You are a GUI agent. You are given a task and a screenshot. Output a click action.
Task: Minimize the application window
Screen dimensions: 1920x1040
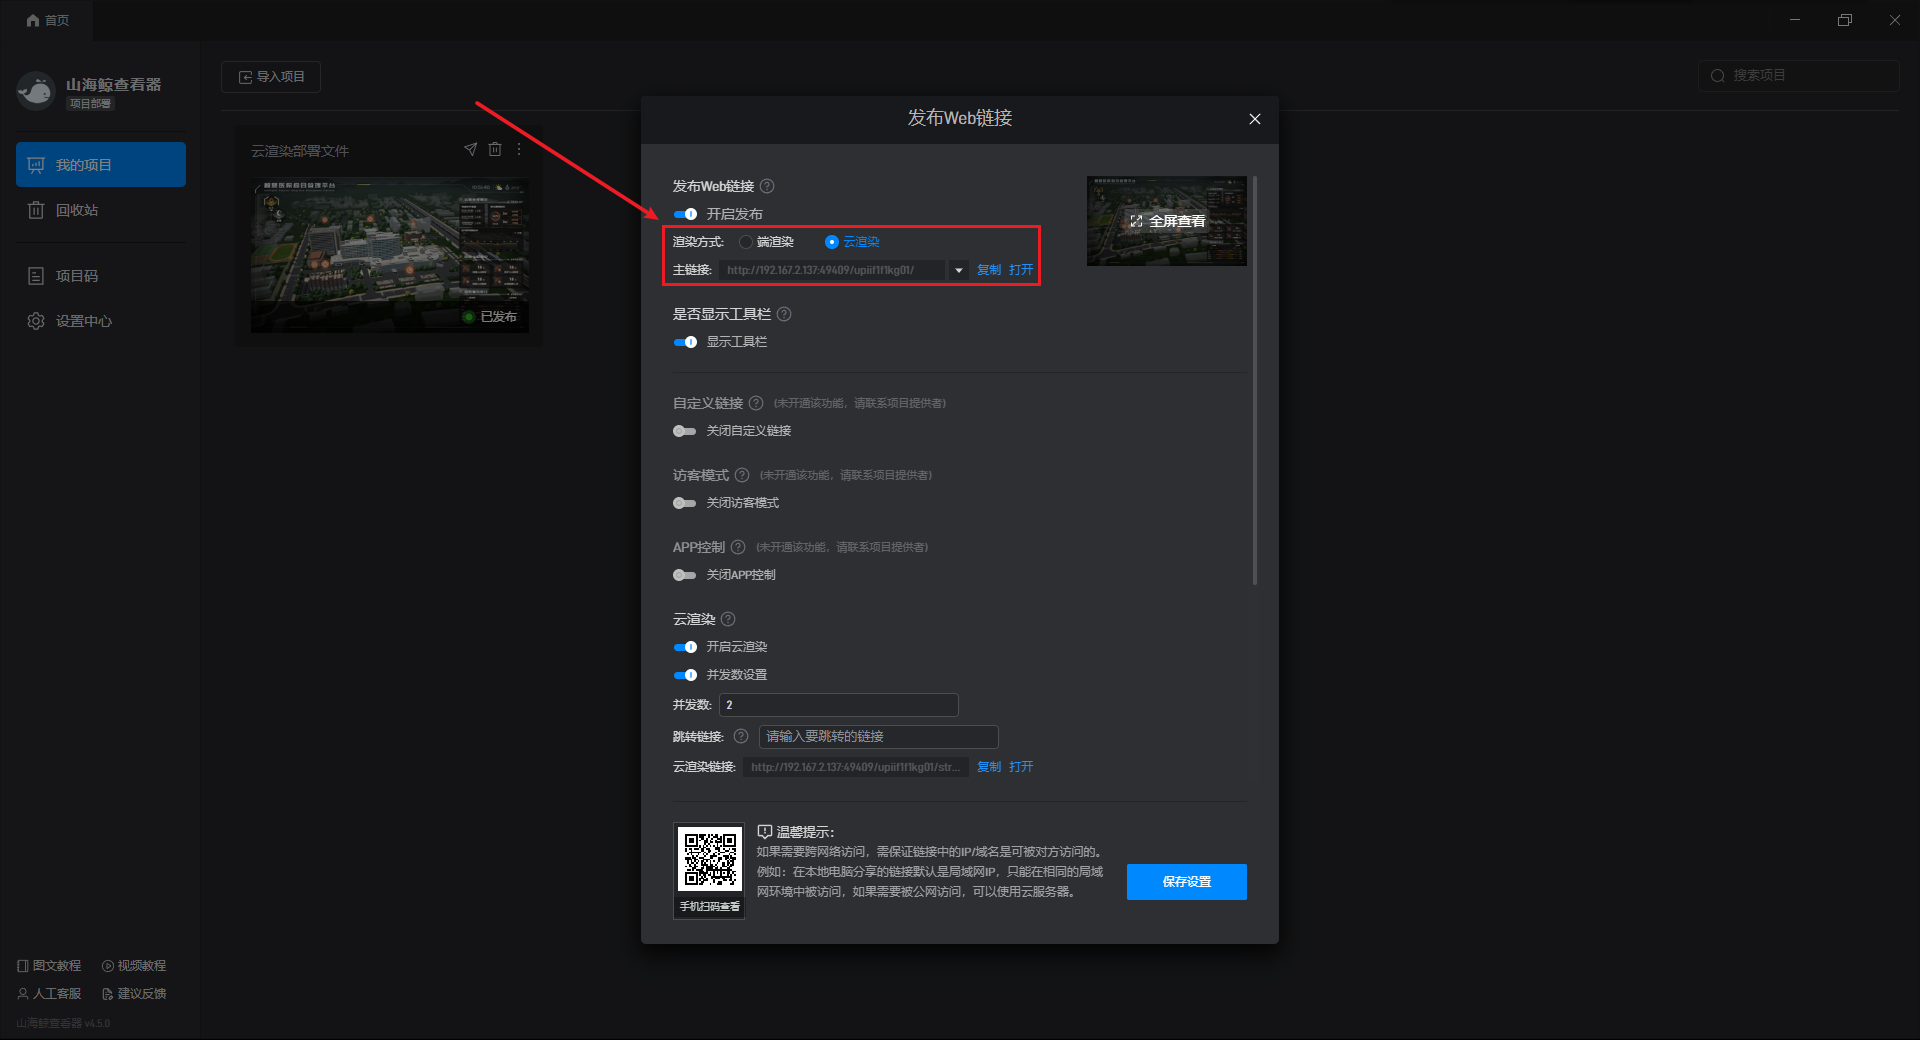coord(1795,20)
